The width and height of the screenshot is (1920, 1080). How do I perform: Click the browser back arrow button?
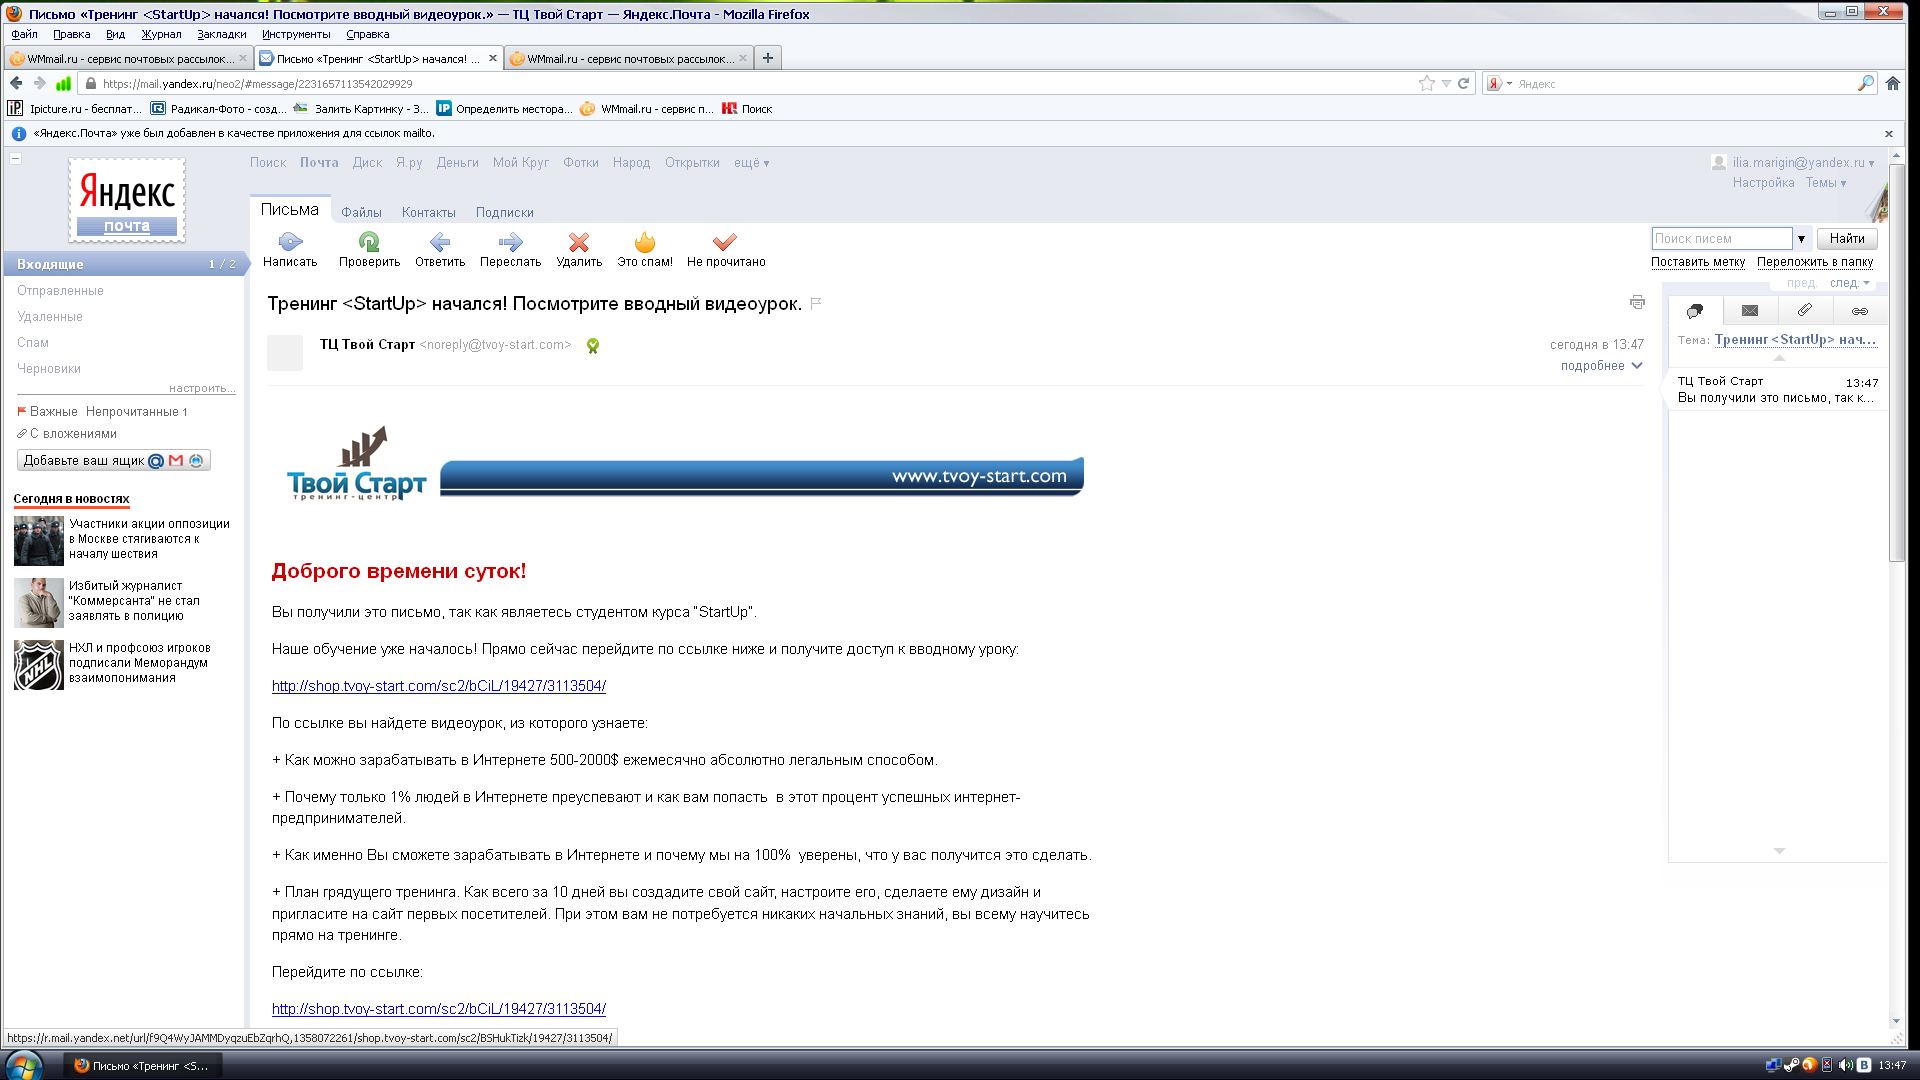coord(16,84)
